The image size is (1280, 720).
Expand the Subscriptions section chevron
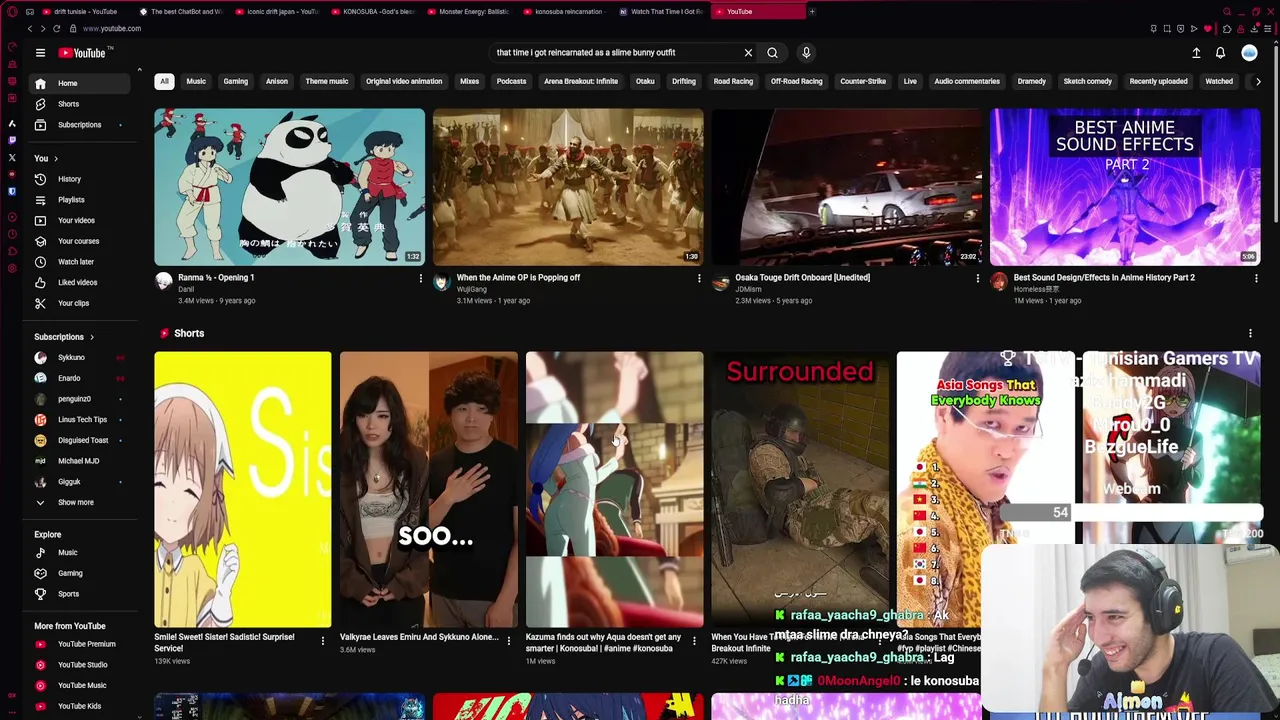coord(92,337)
